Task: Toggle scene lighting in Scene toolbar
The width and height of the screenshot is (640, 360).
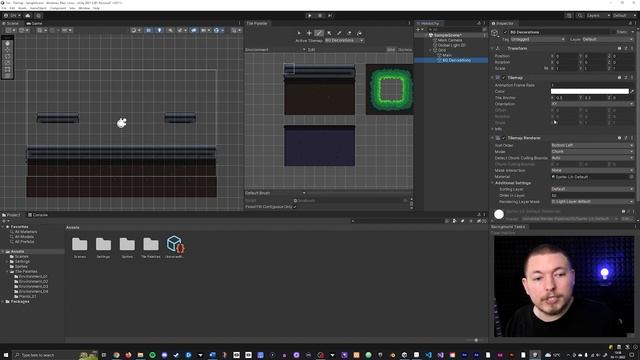Action: [159, 30]
